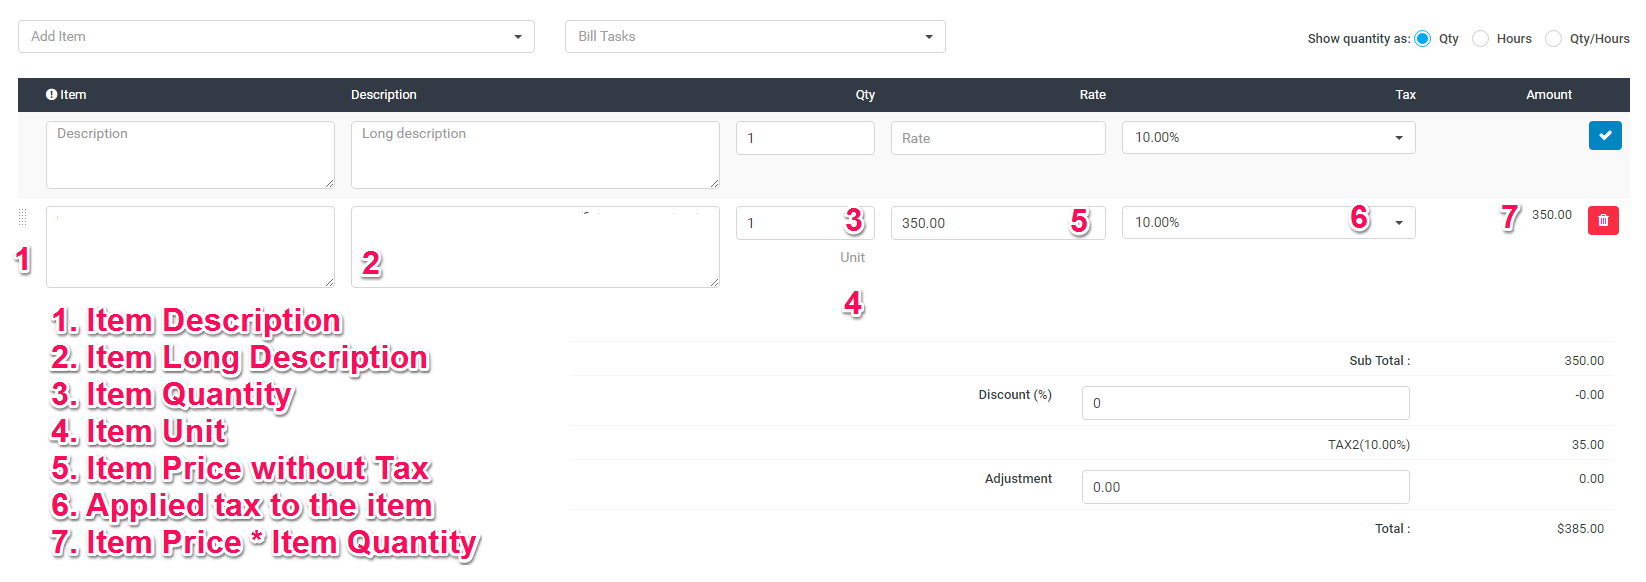Click the Rate field showing 350.00

980,223
